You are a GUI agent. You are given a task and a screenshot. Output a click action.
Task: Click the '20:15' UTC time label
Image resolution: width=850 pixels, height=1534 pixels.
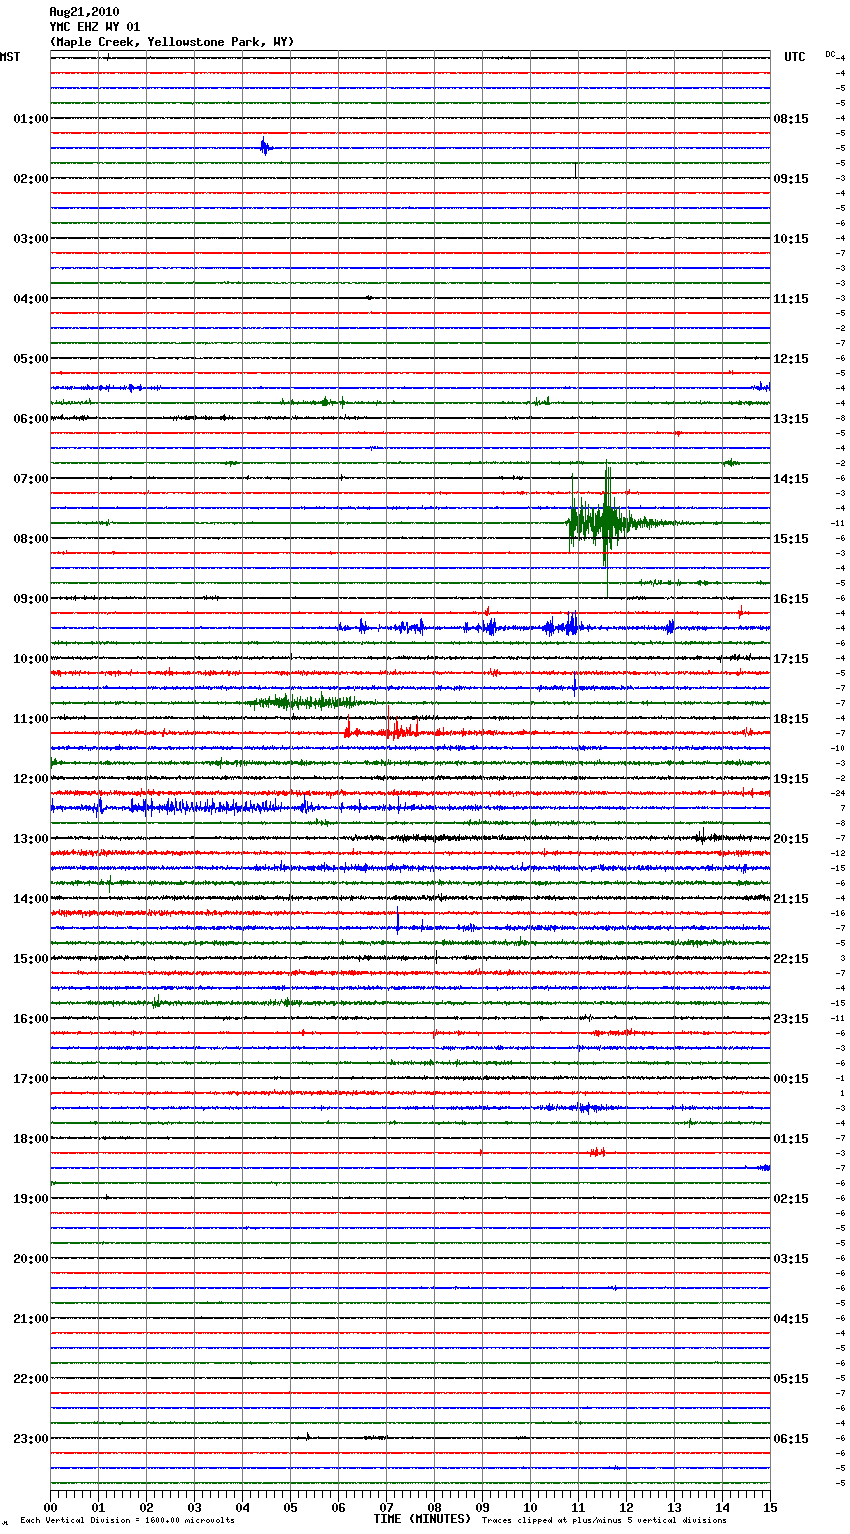point(791,839)
